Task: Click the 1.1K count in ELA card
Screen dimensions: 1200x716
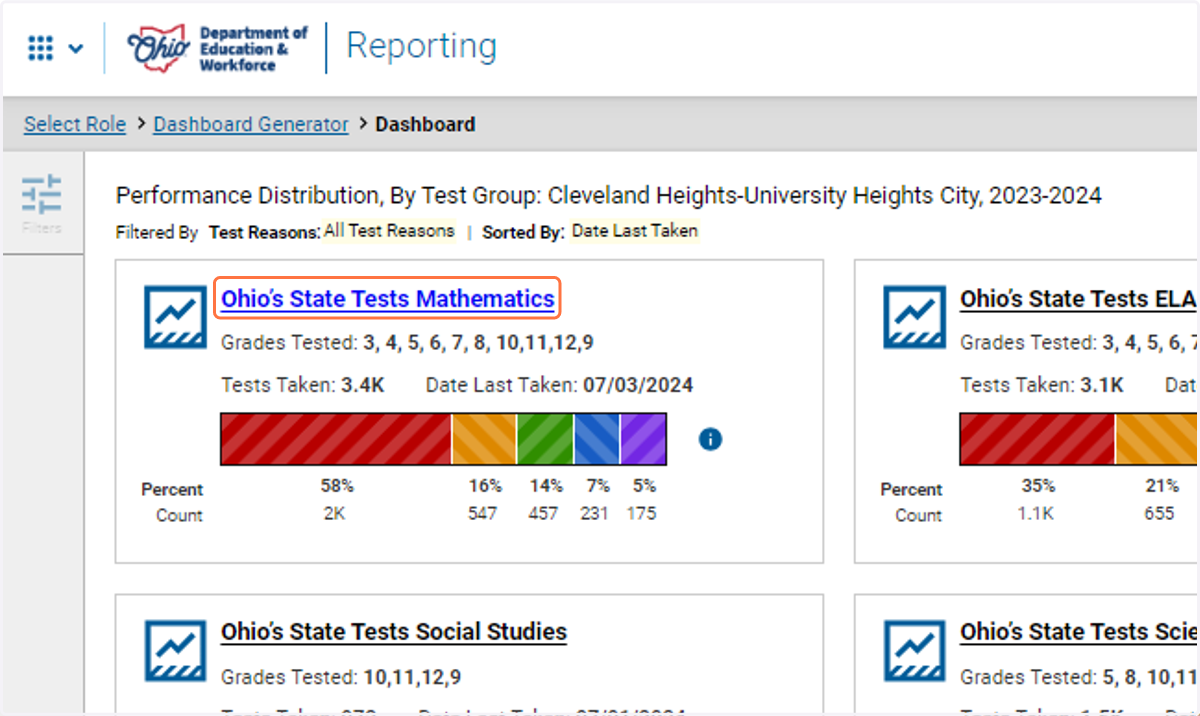Action: 1037,514
